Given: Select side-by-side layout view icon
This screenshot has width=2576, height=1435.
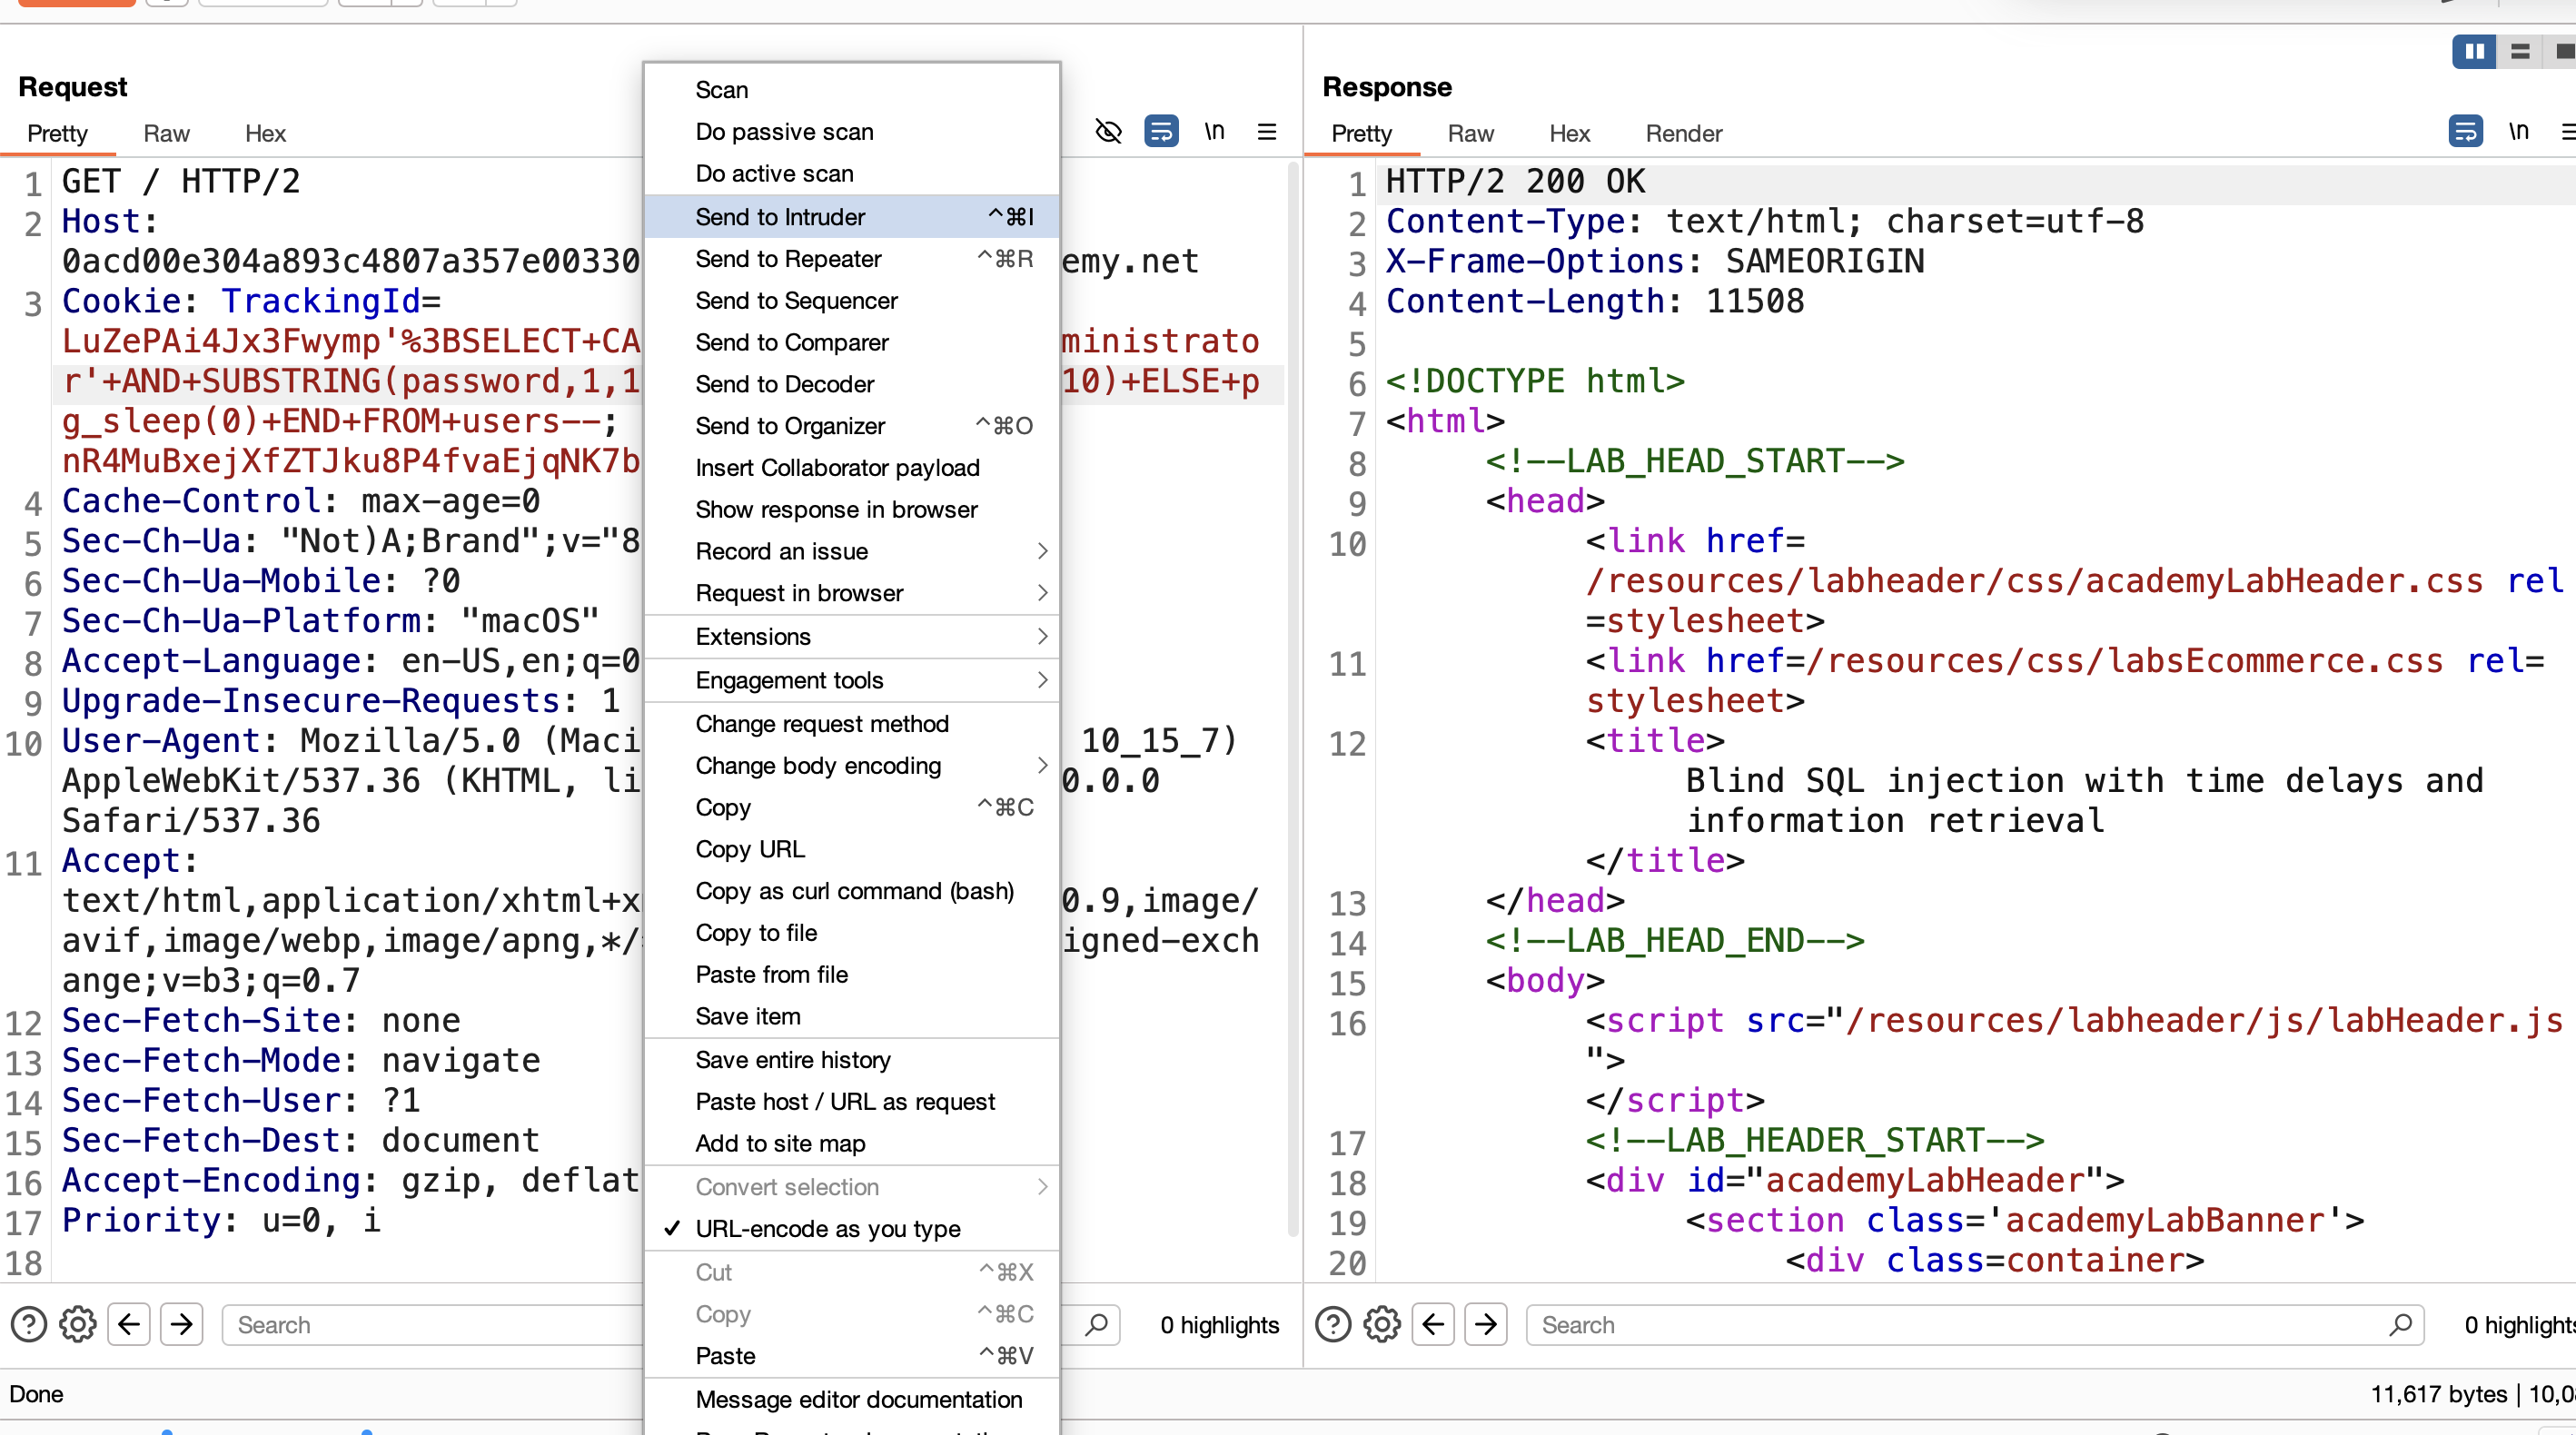Looking at the screenshot, I should click(x=2474, y=51).
